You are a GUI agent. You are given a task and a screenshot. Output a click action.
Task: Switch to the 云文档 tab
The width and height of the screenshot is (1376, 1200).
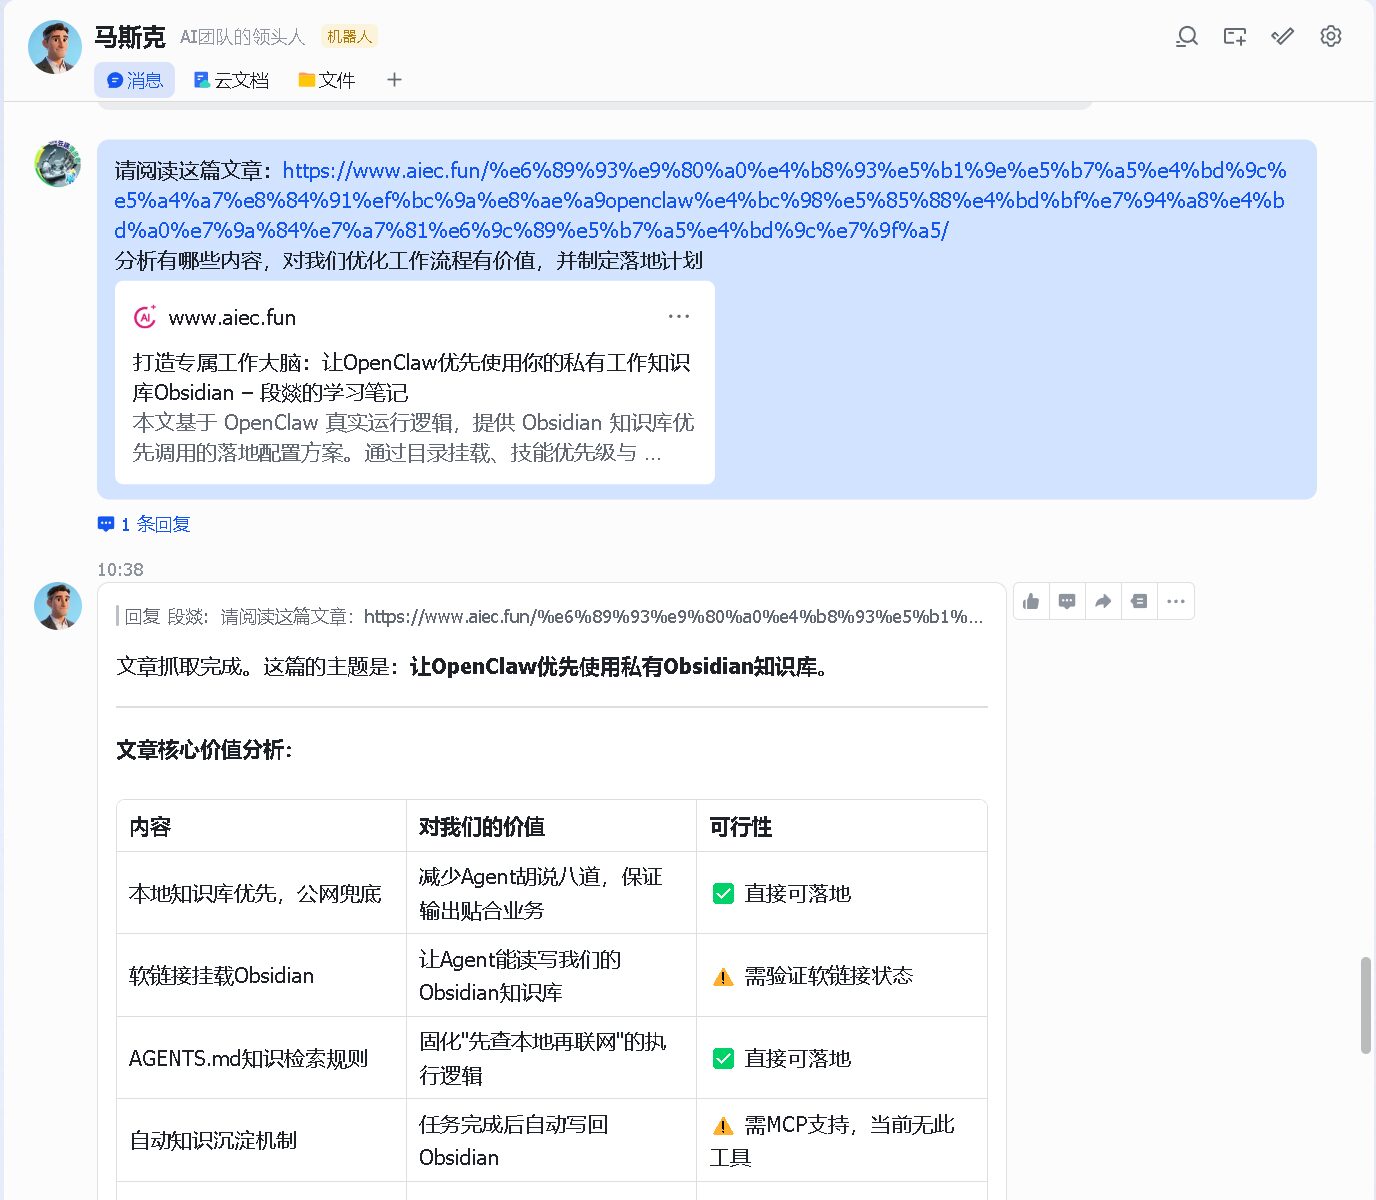click(231, 80)
